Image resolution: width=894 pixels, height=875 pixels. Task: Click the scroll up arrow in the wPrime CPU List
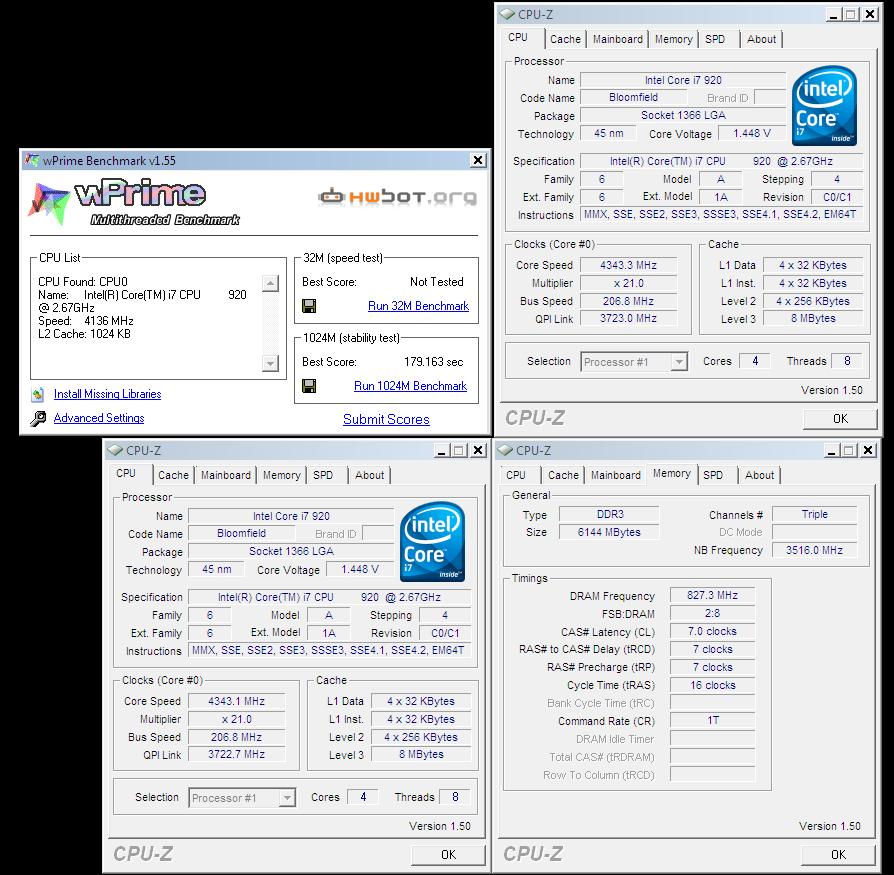pos(270,283)
